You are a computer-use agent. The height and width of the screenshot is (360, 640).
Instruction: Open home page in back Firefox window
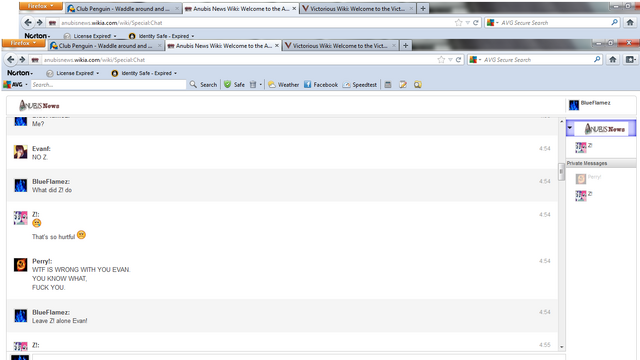(630, 22)
